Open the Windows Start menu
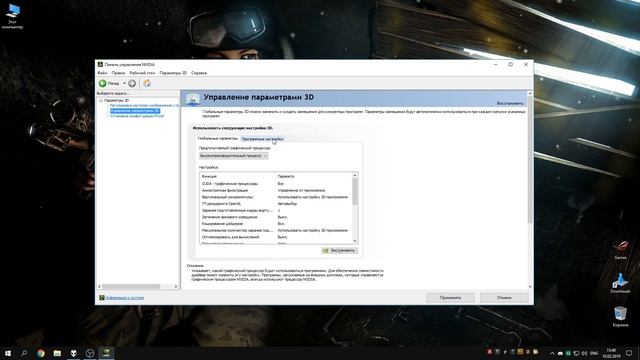Image resolution: width=640 pixels, height=360 pixels. pyautogui.click(x=8, y=353)
